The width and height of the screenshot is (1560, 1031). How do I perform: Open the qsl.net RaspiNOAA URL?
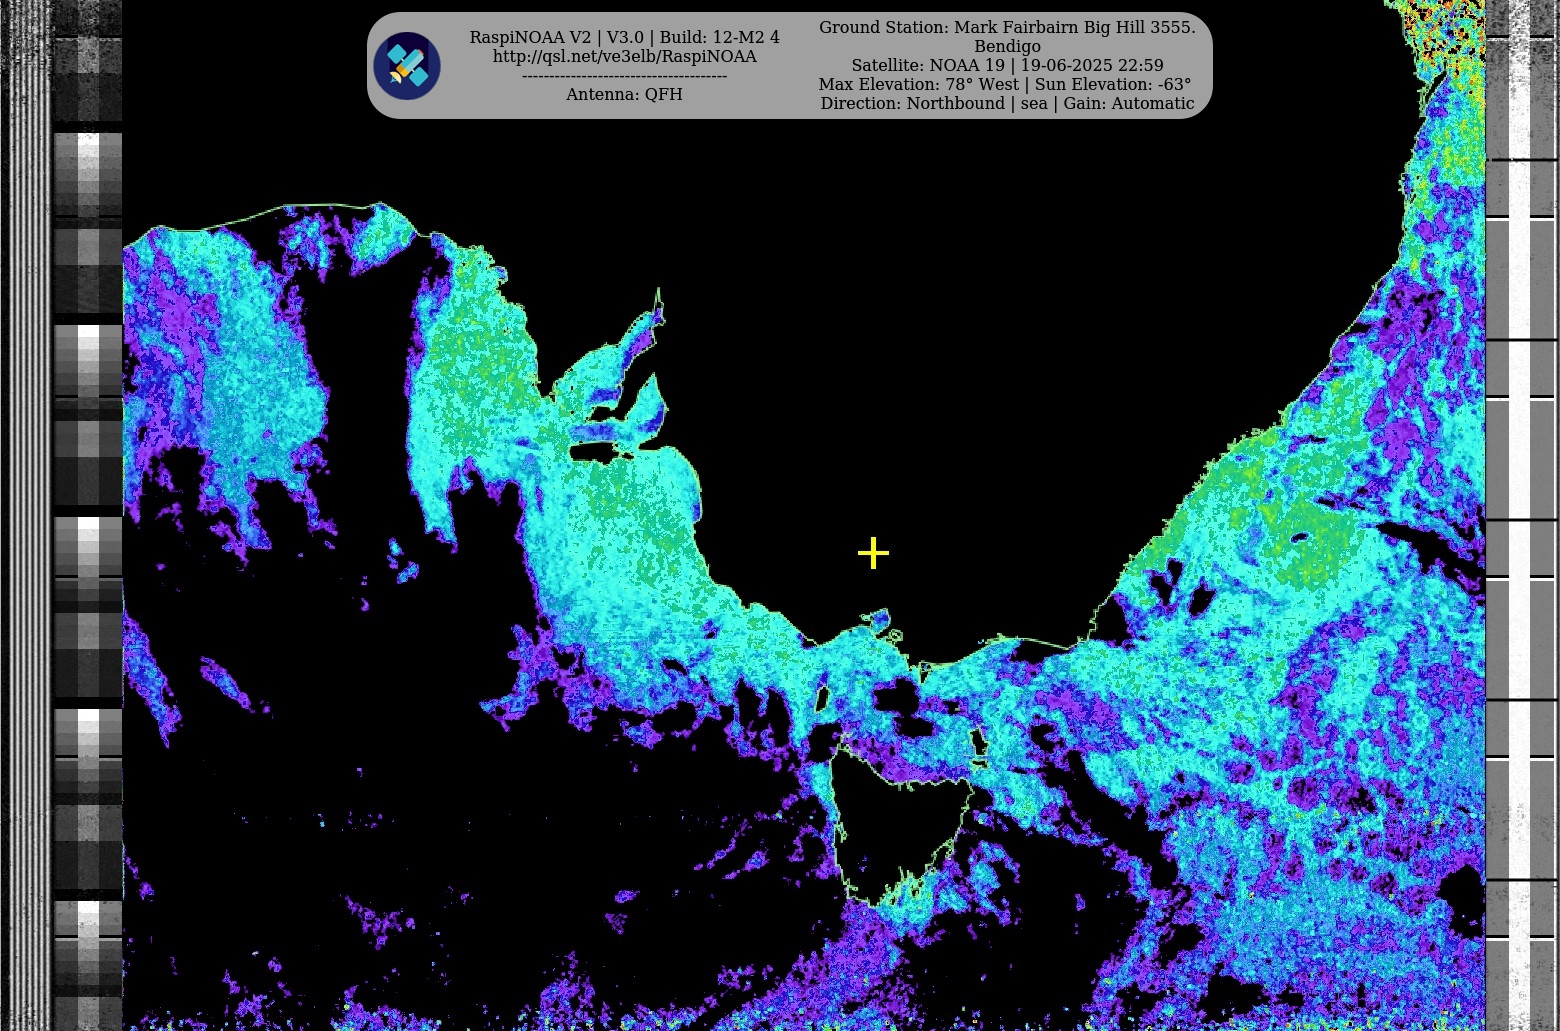point(624,57)
